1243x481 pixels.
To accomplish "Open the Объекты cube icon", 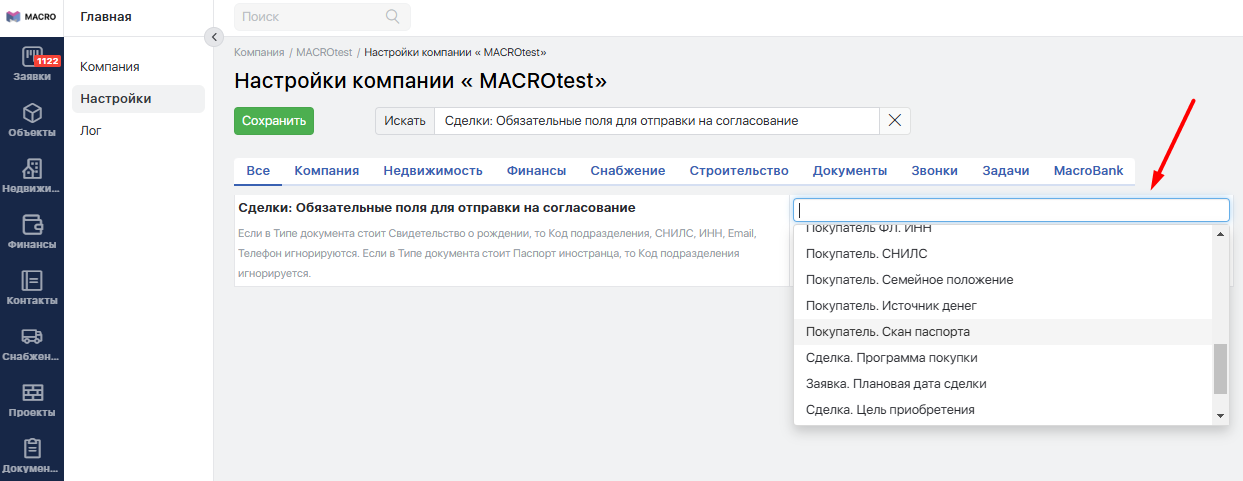I will (32, 113).
